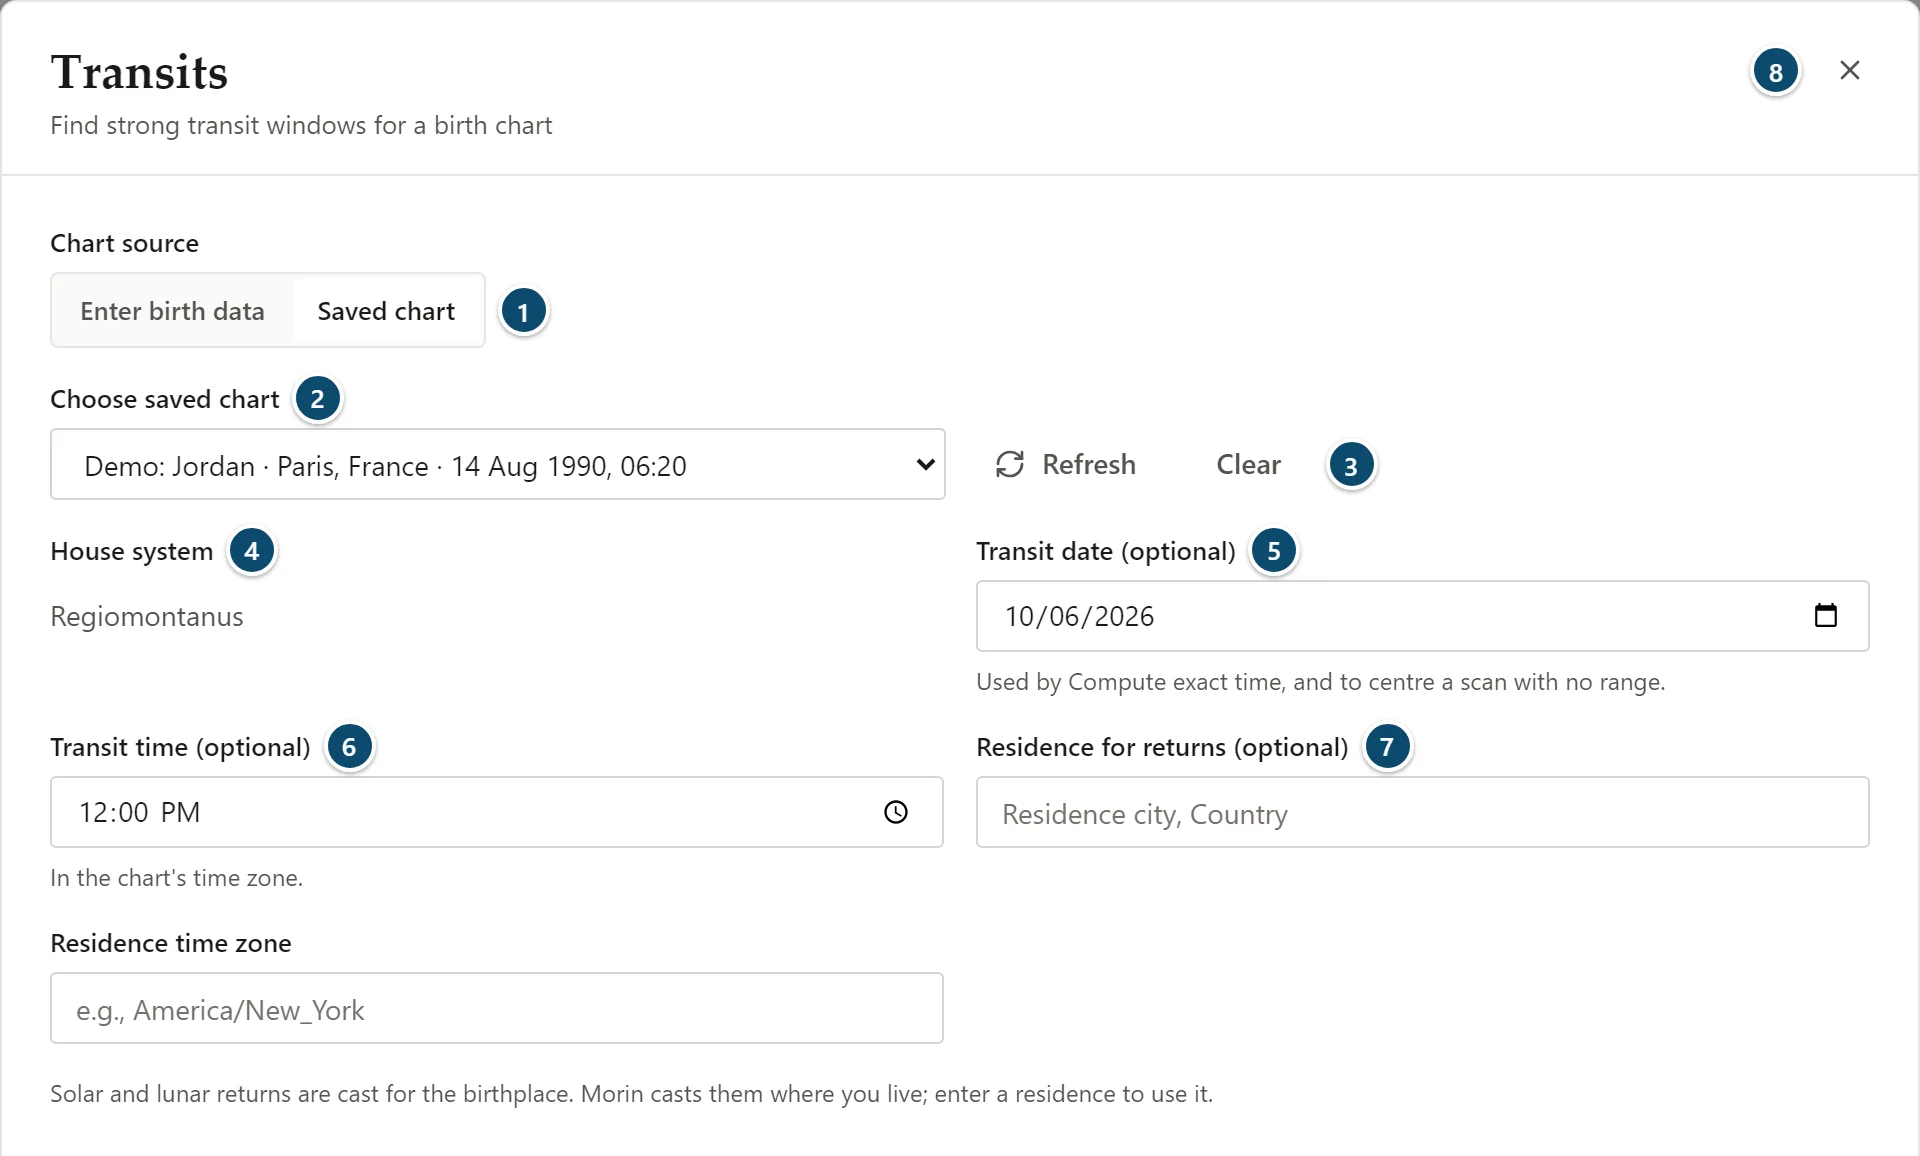
Task: Click the Solar and lunar returns note
Action: point(631,1094)
